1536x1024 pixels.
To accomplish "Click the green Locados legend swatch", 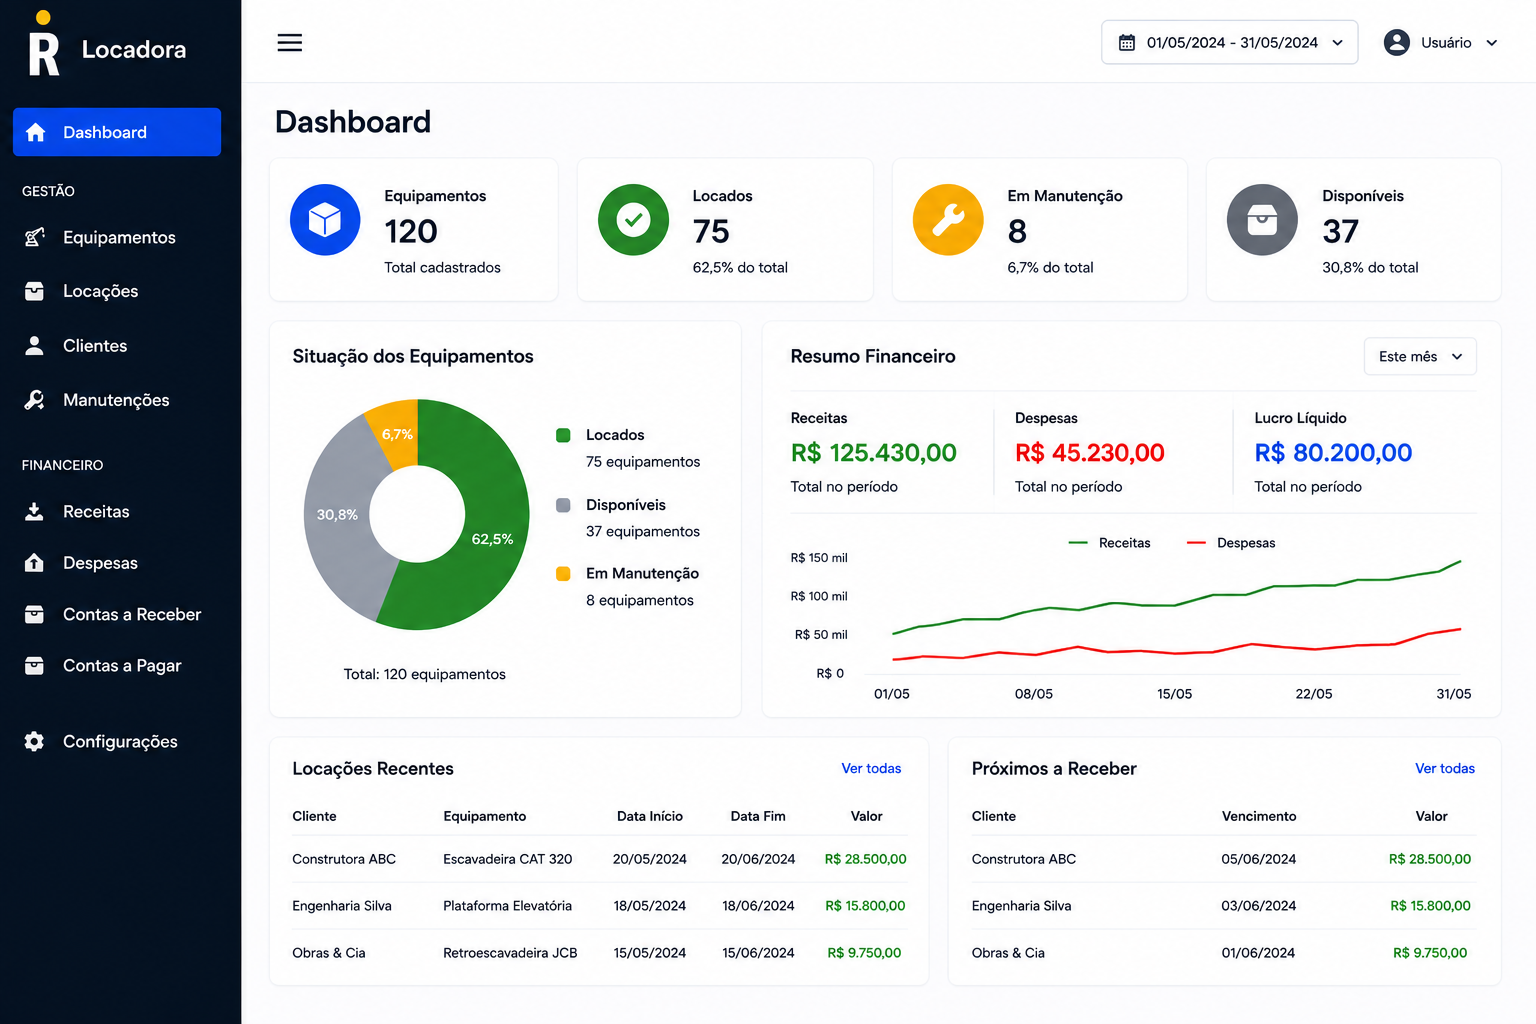I will point(563,435).
